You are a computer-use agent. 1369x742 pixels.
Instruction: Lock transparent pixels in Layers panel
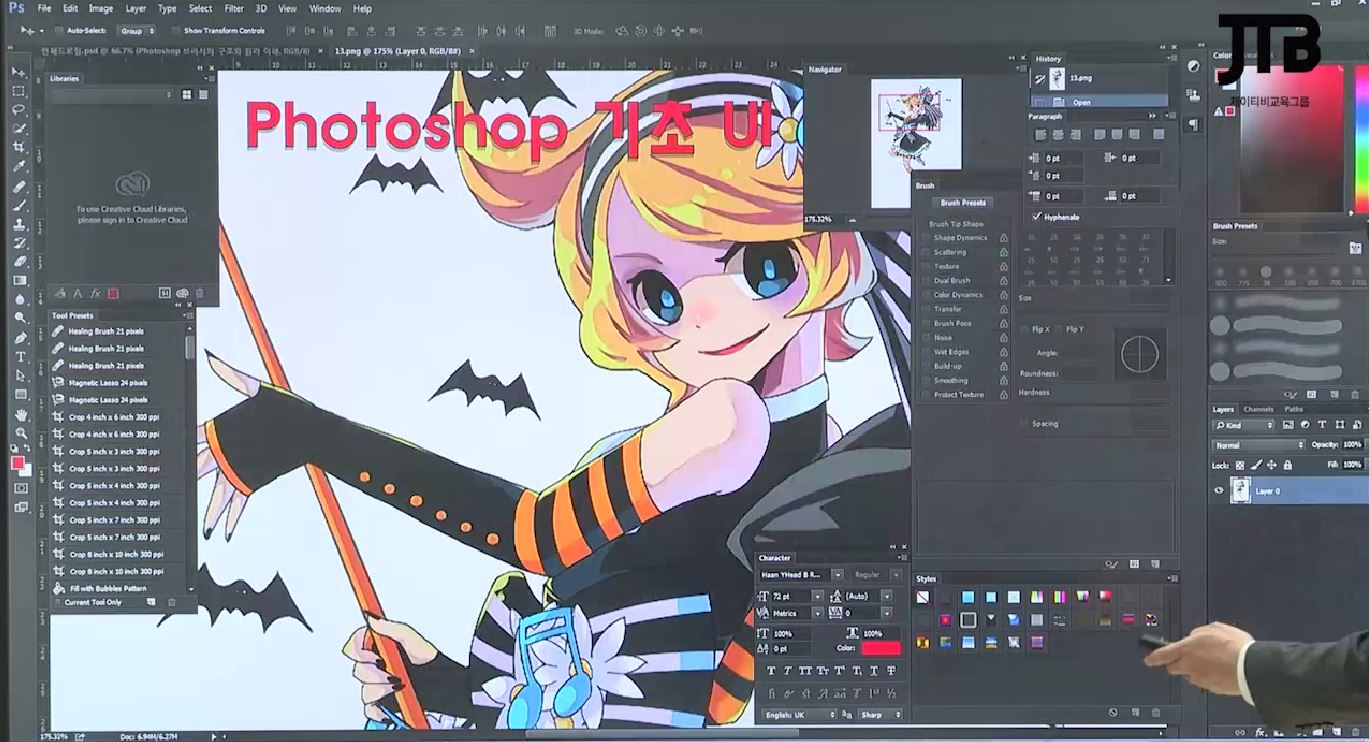[x=1241, y=465]
